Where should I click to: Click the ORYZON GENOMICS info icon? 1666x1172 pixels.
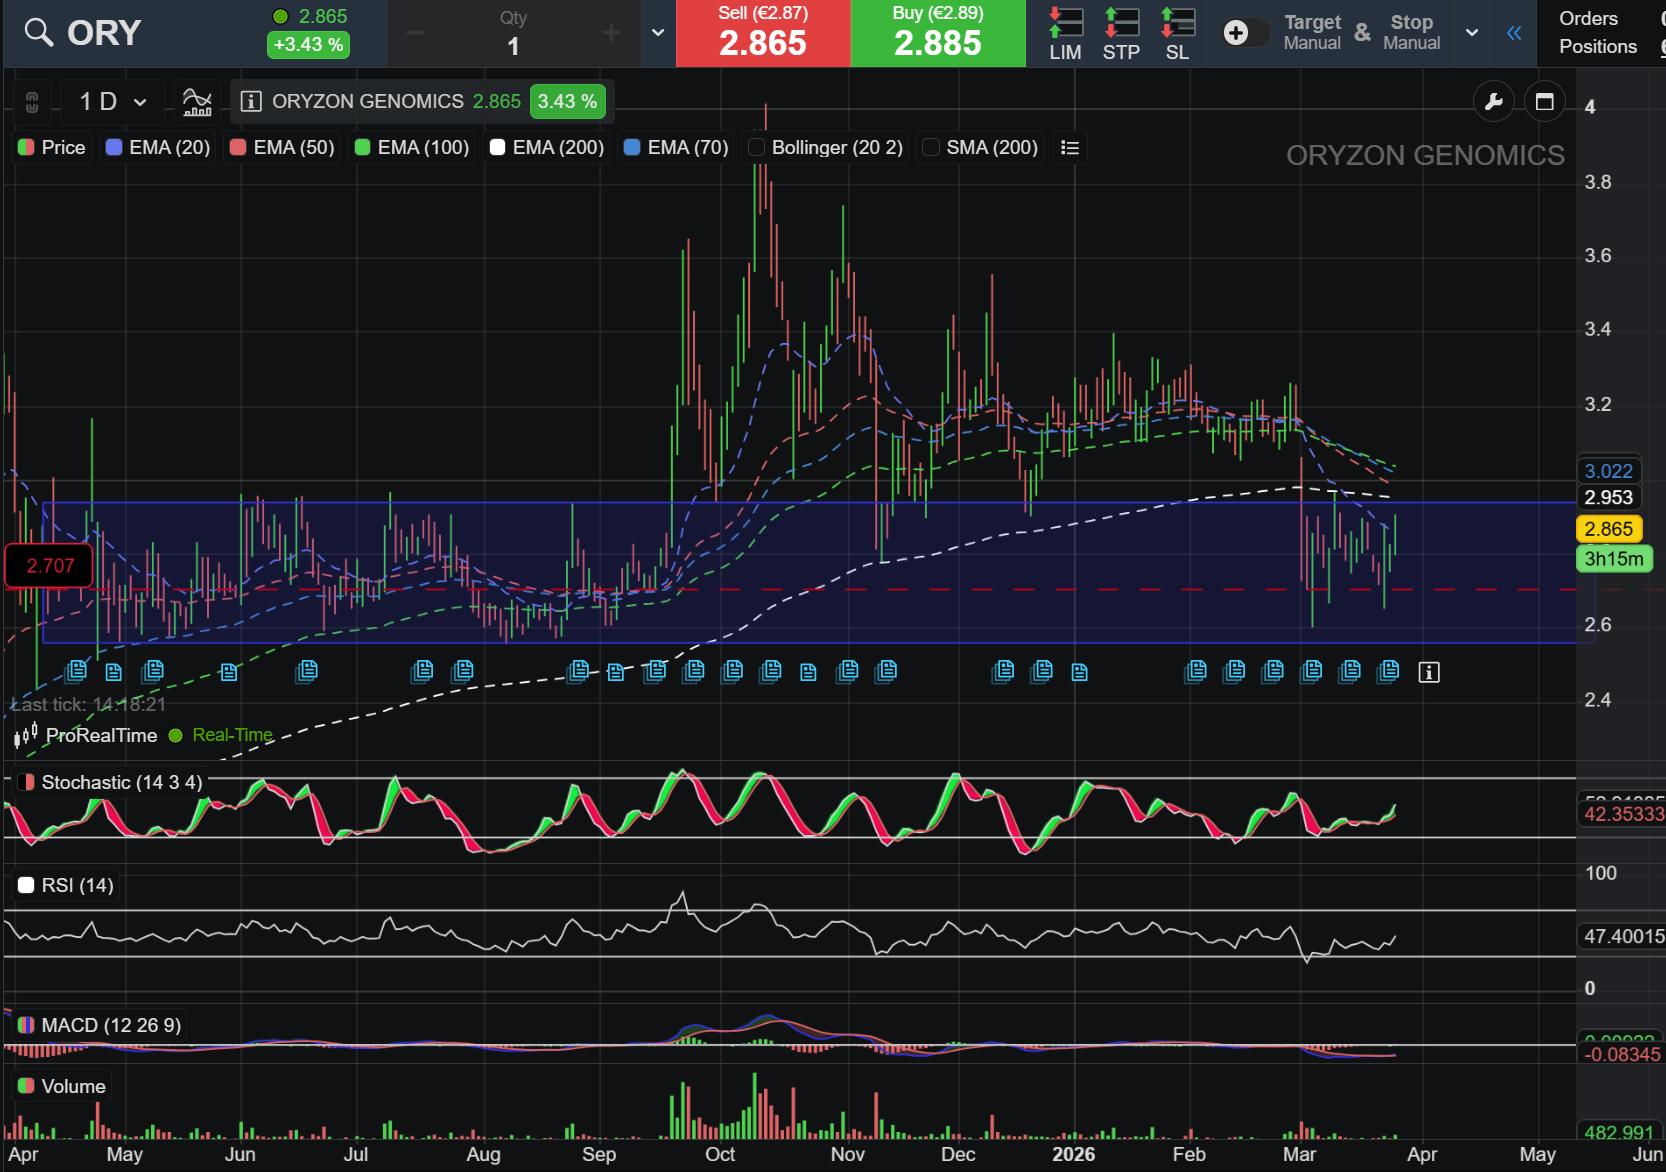251,101
